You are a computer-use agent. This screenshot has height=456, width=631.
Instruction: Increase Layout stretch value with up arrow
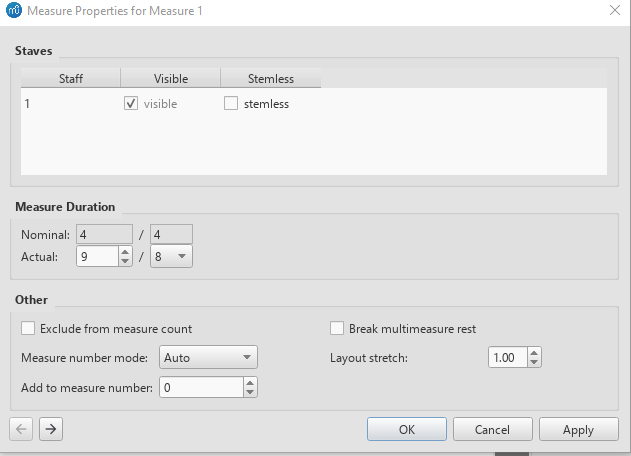click(x=534, y=353)
